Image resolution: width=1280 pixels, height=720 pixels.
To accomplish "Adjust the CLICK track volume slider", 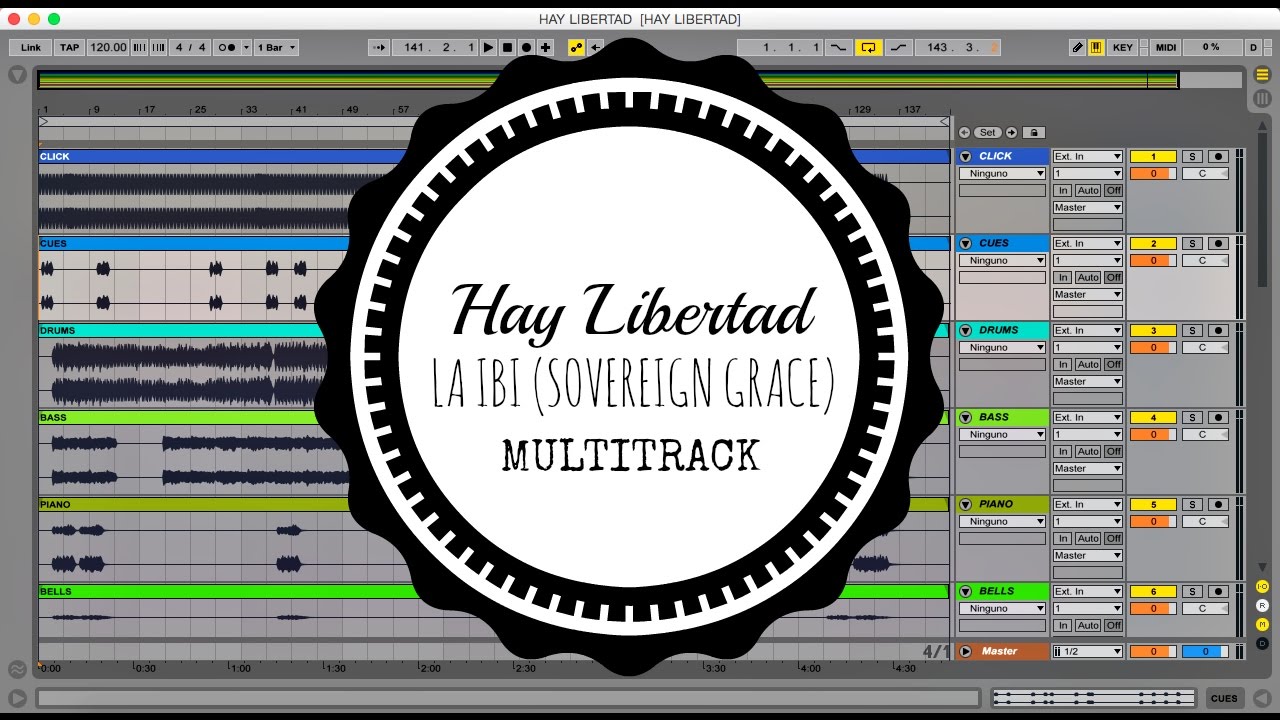I will tap(1152, 173).
